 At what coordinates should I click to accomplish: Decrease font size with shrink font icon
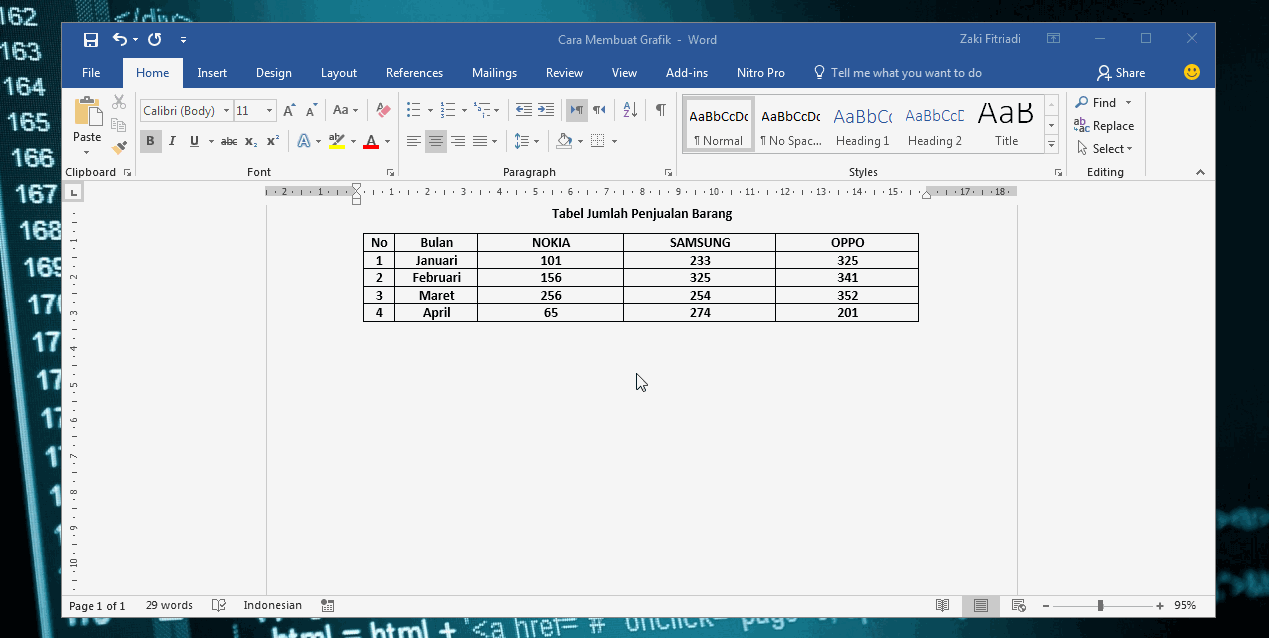[311, 111]
